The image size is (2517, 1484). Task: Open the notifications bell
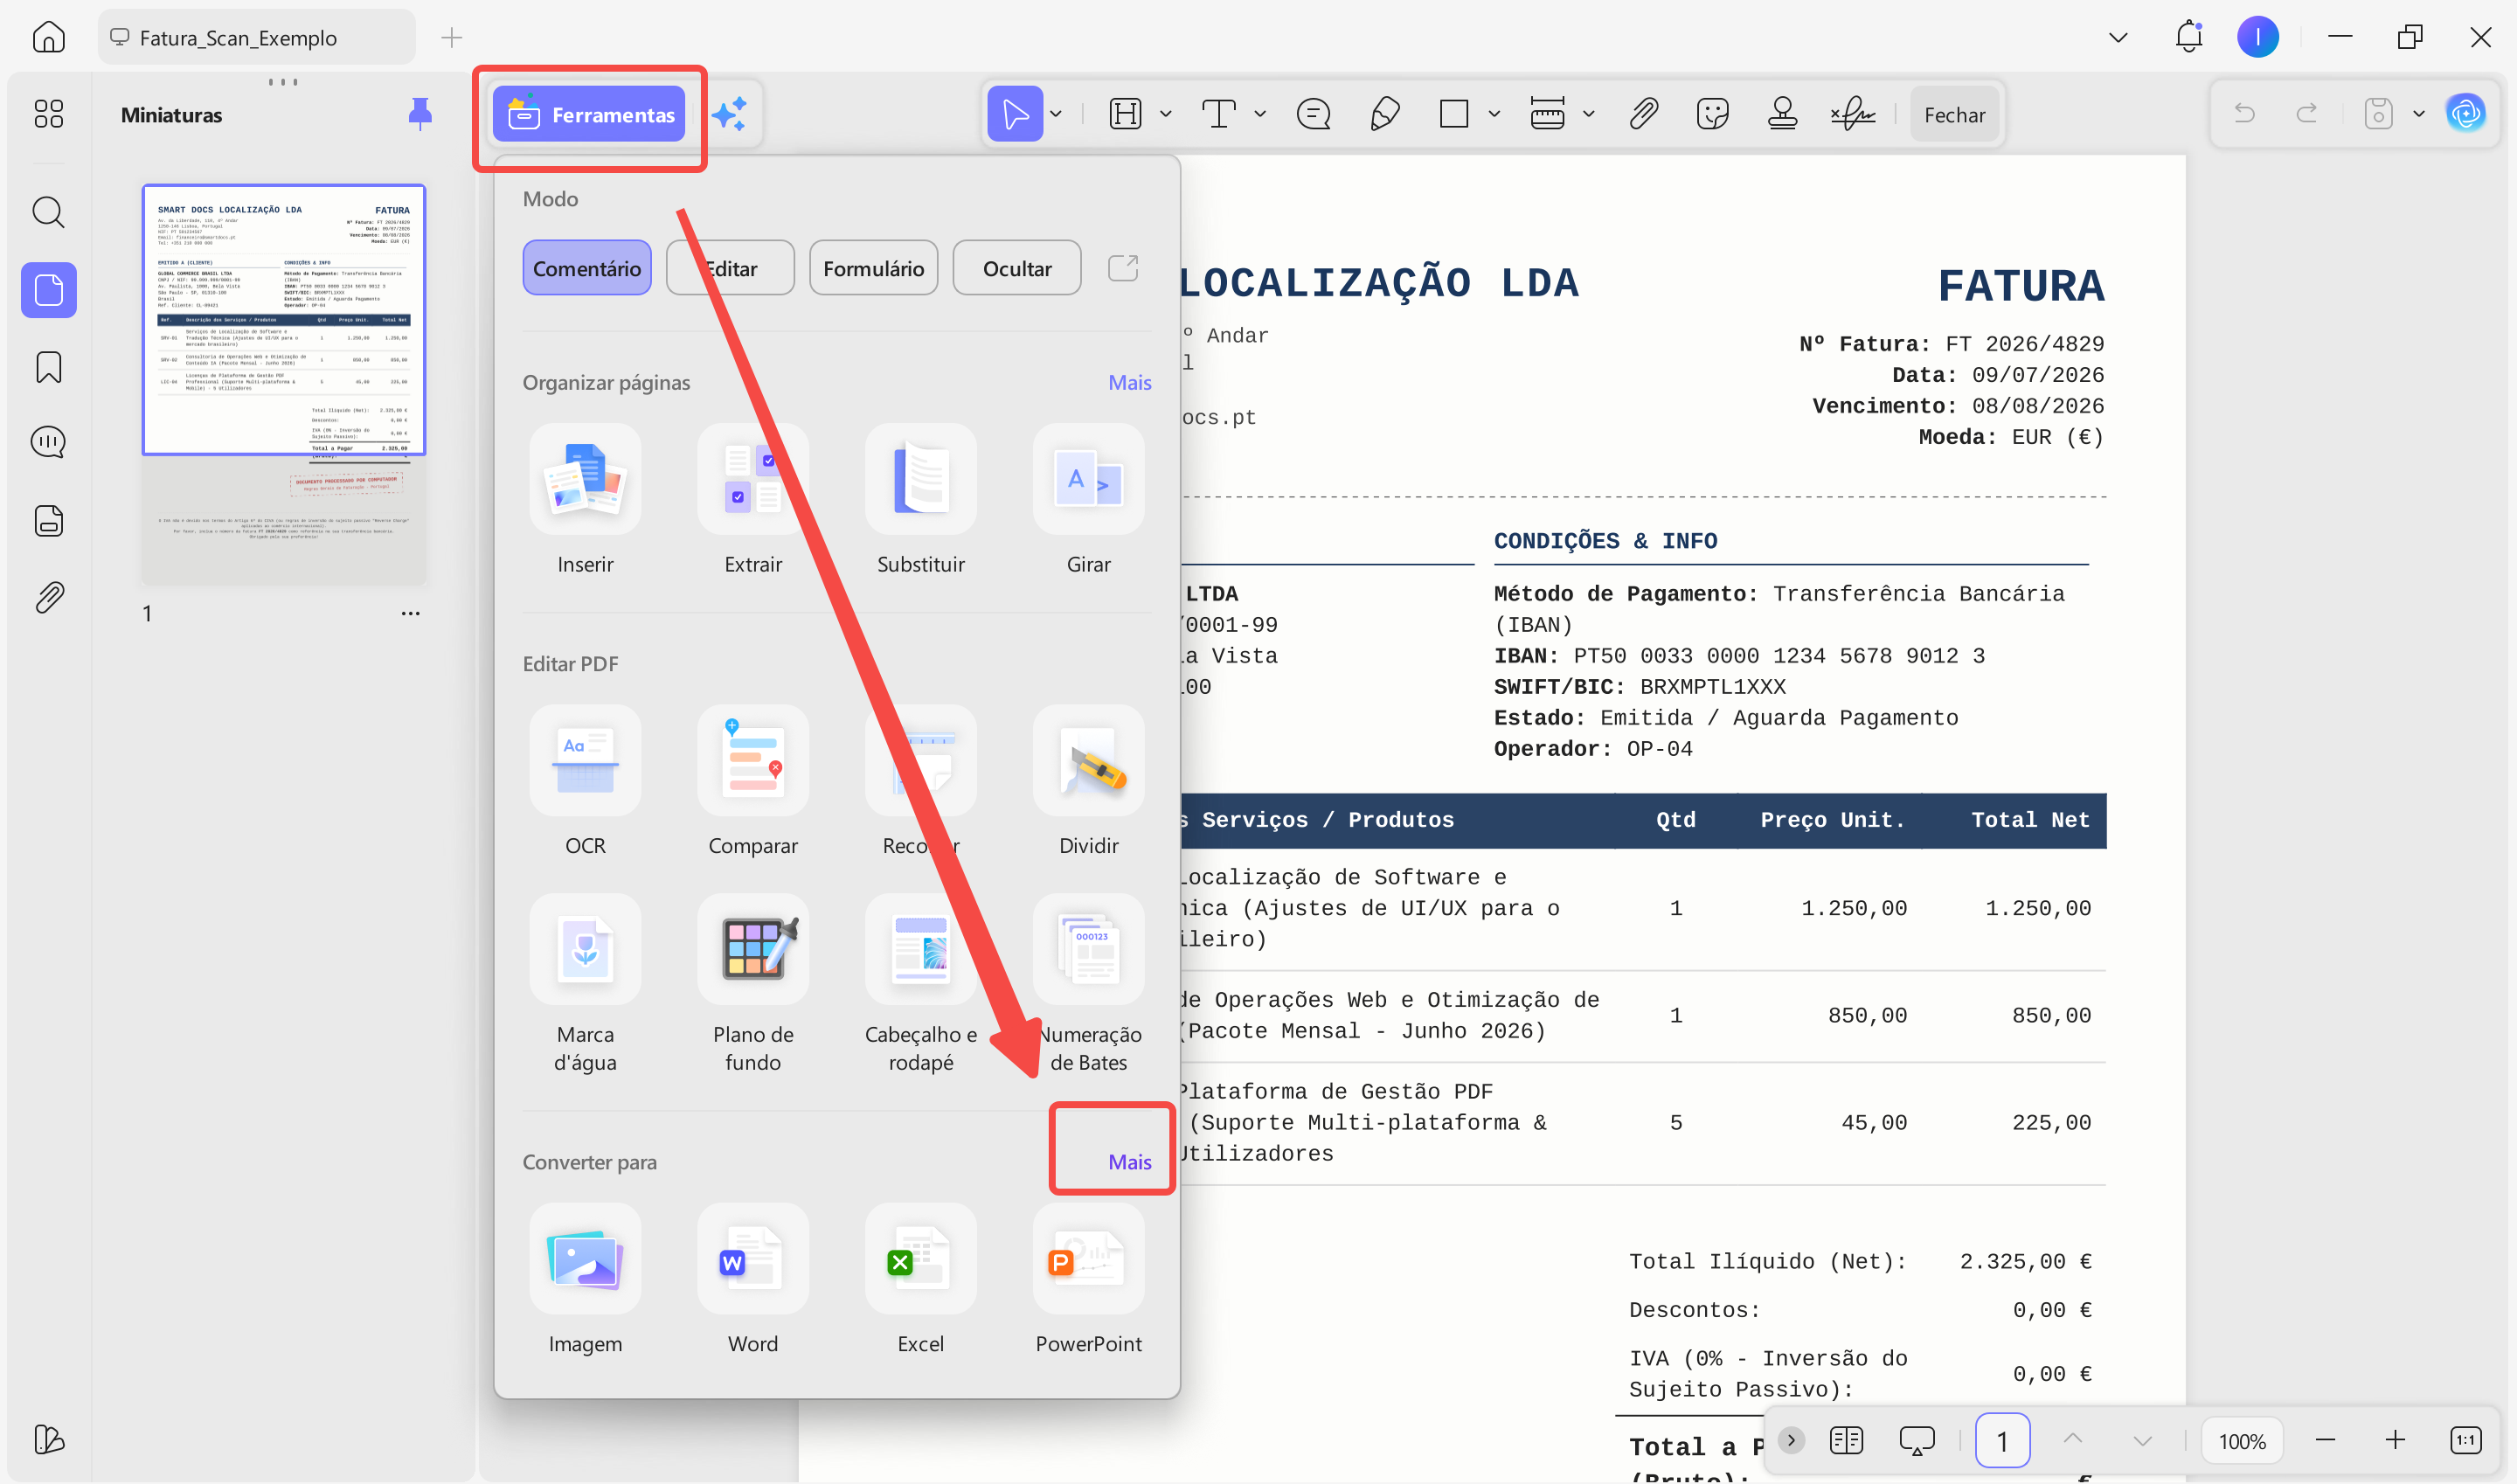[2189, 37]
